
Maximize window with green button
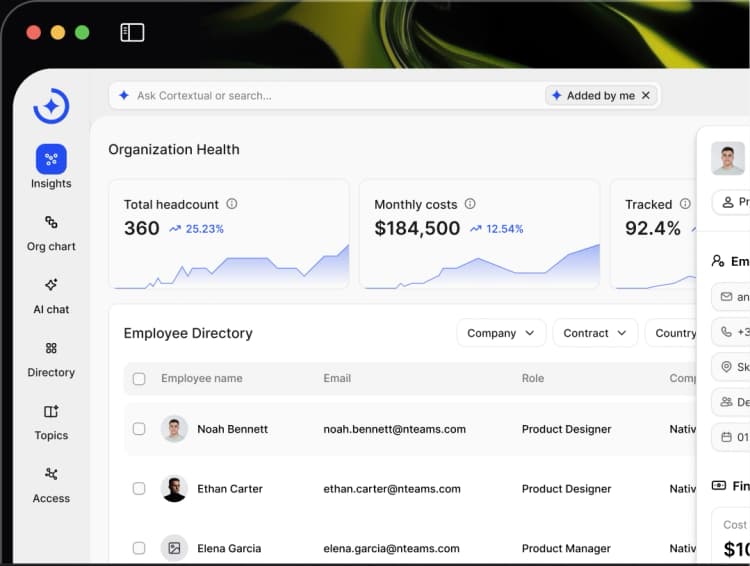[82, 33]
